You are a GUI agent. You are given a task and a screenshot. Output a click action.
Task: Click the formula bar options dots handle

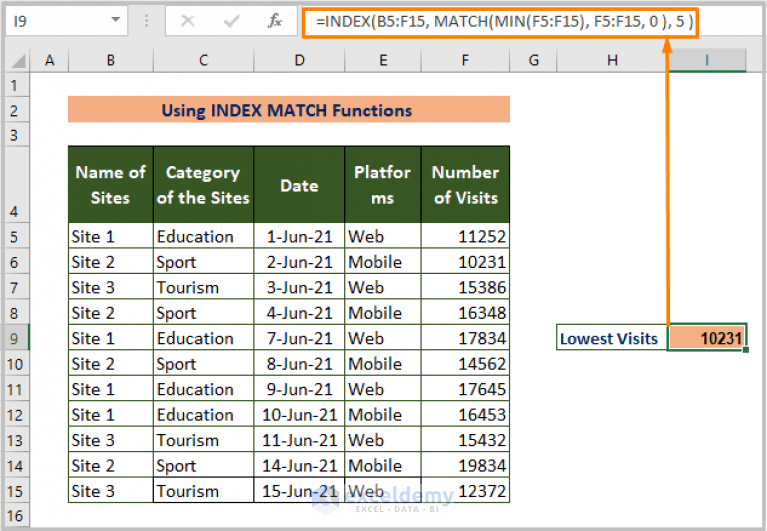(x=146, y=21)
